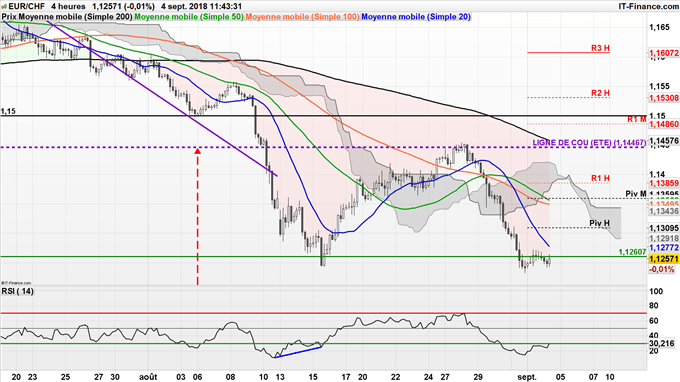Click the R1 H resistance label
The height and width of the screenshot is (382, 680).
[x=600, y=178]
